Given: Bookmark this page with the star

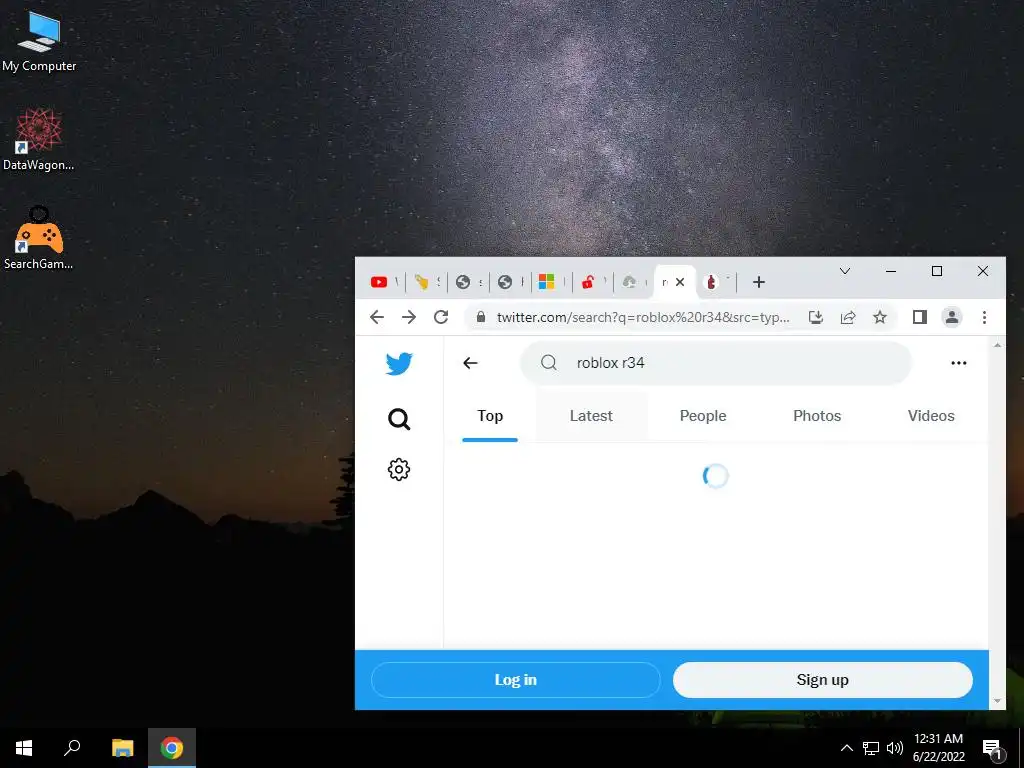Looking at the screenshot, I should (x=880, y=317).
